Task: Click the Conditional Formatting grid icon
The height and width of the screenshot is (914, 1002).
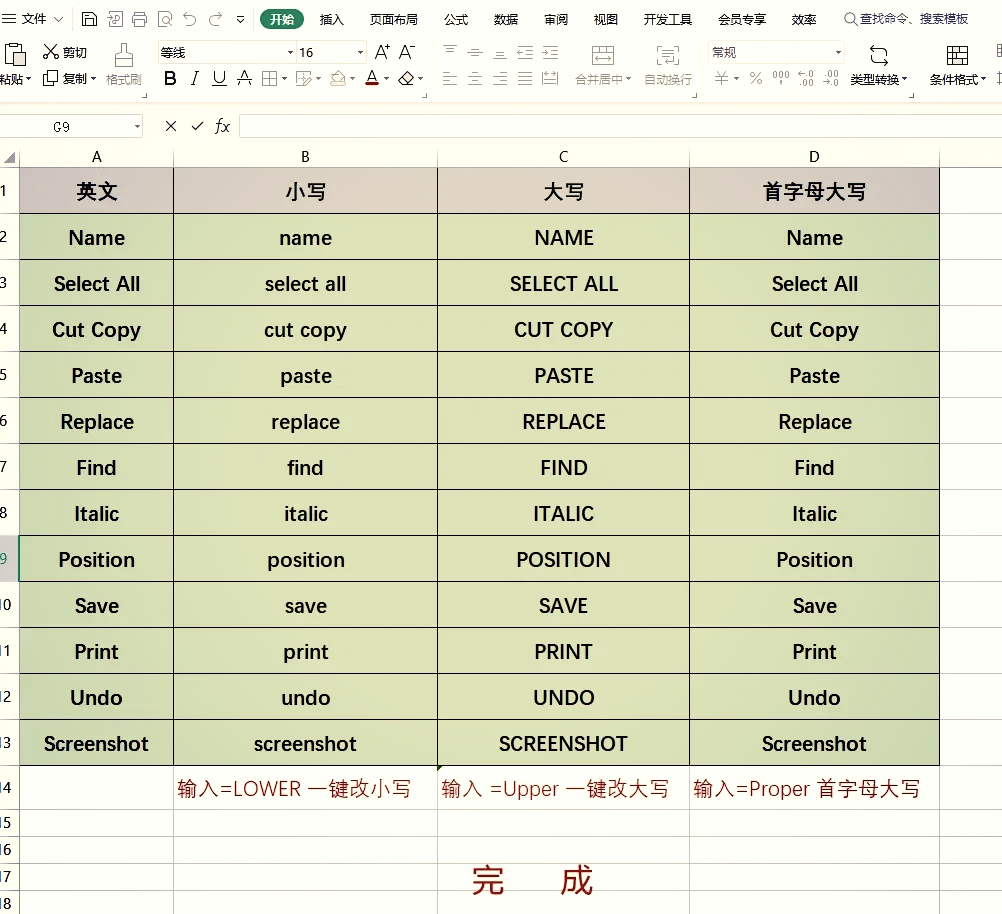Action: pos(957,56)
